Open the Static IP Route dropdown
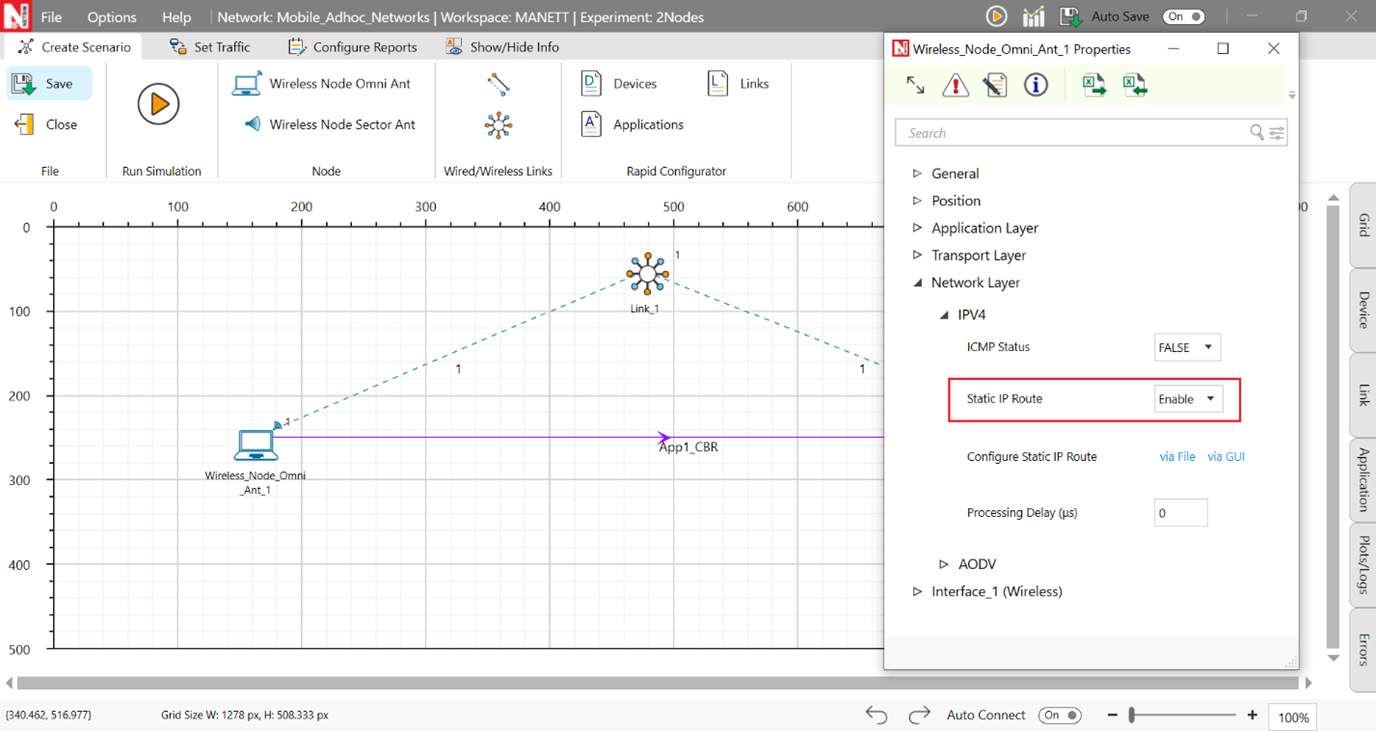Image resolution: width=1376 pixels, height=731 pixels. click(x=1187, y=399)
